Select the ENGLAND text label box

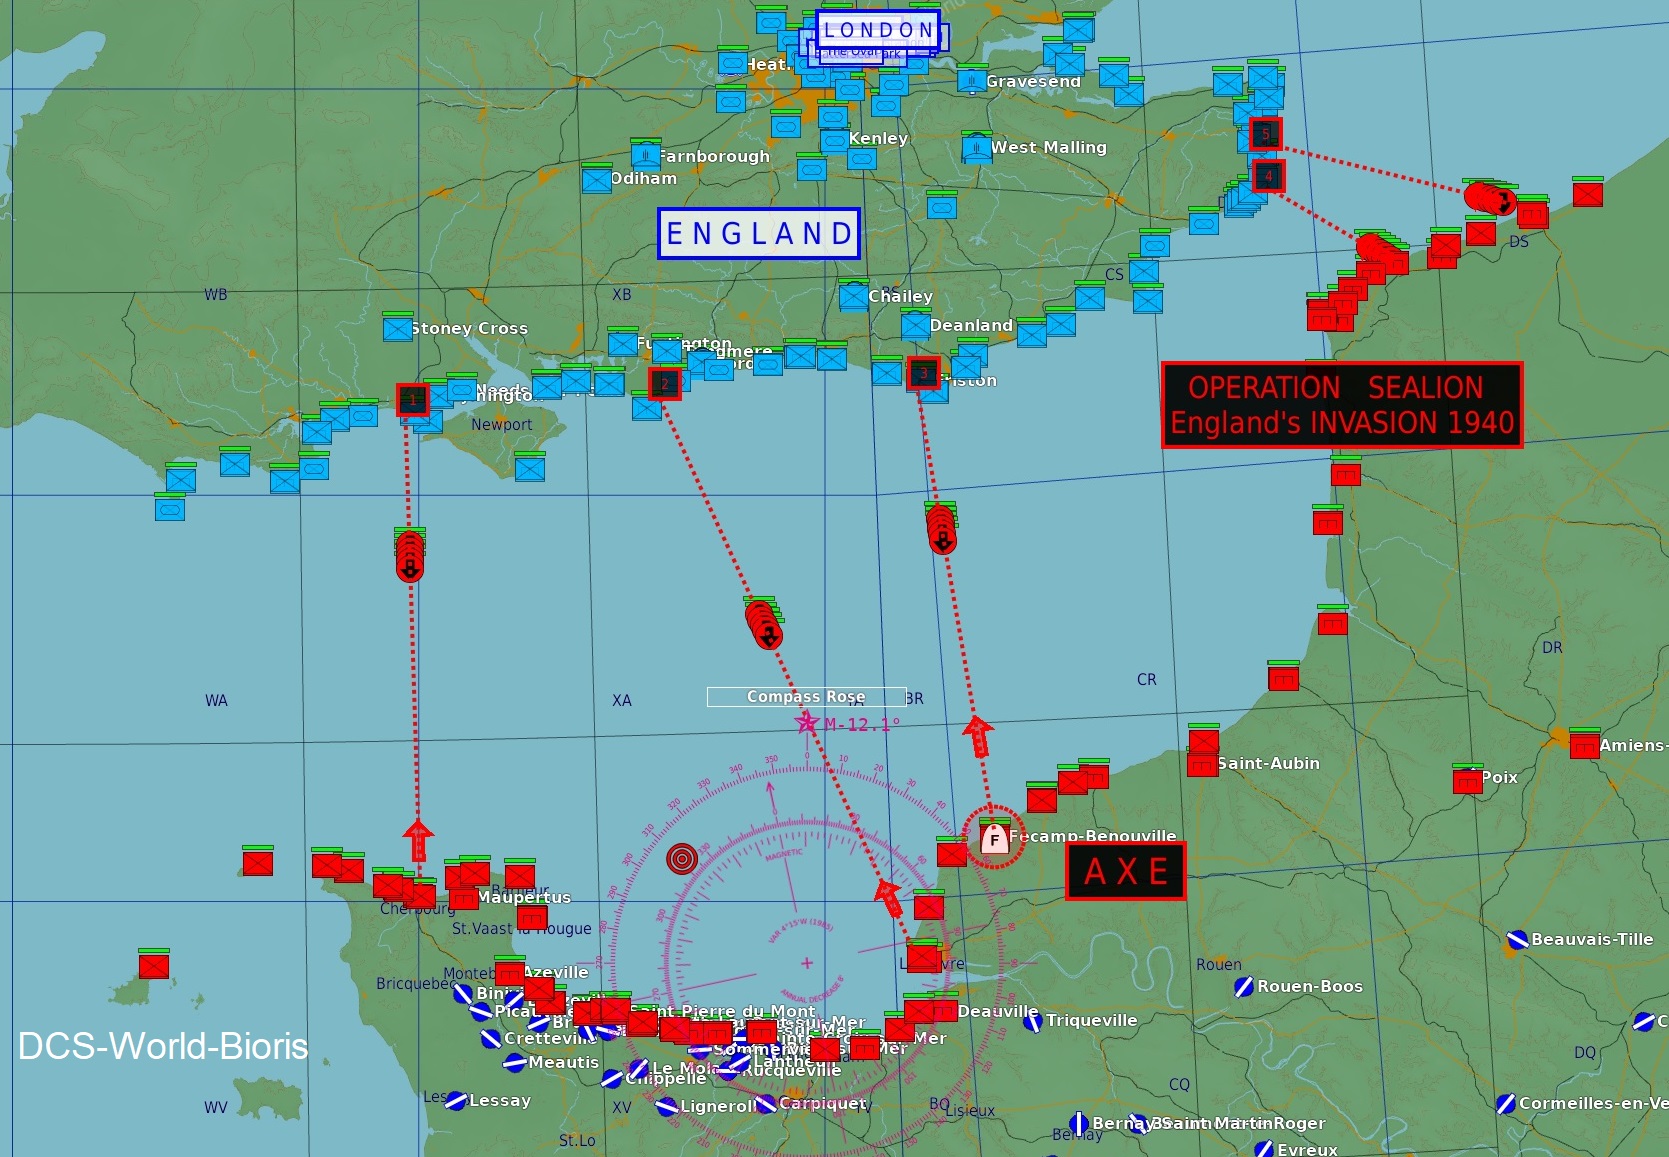[758, 234]
